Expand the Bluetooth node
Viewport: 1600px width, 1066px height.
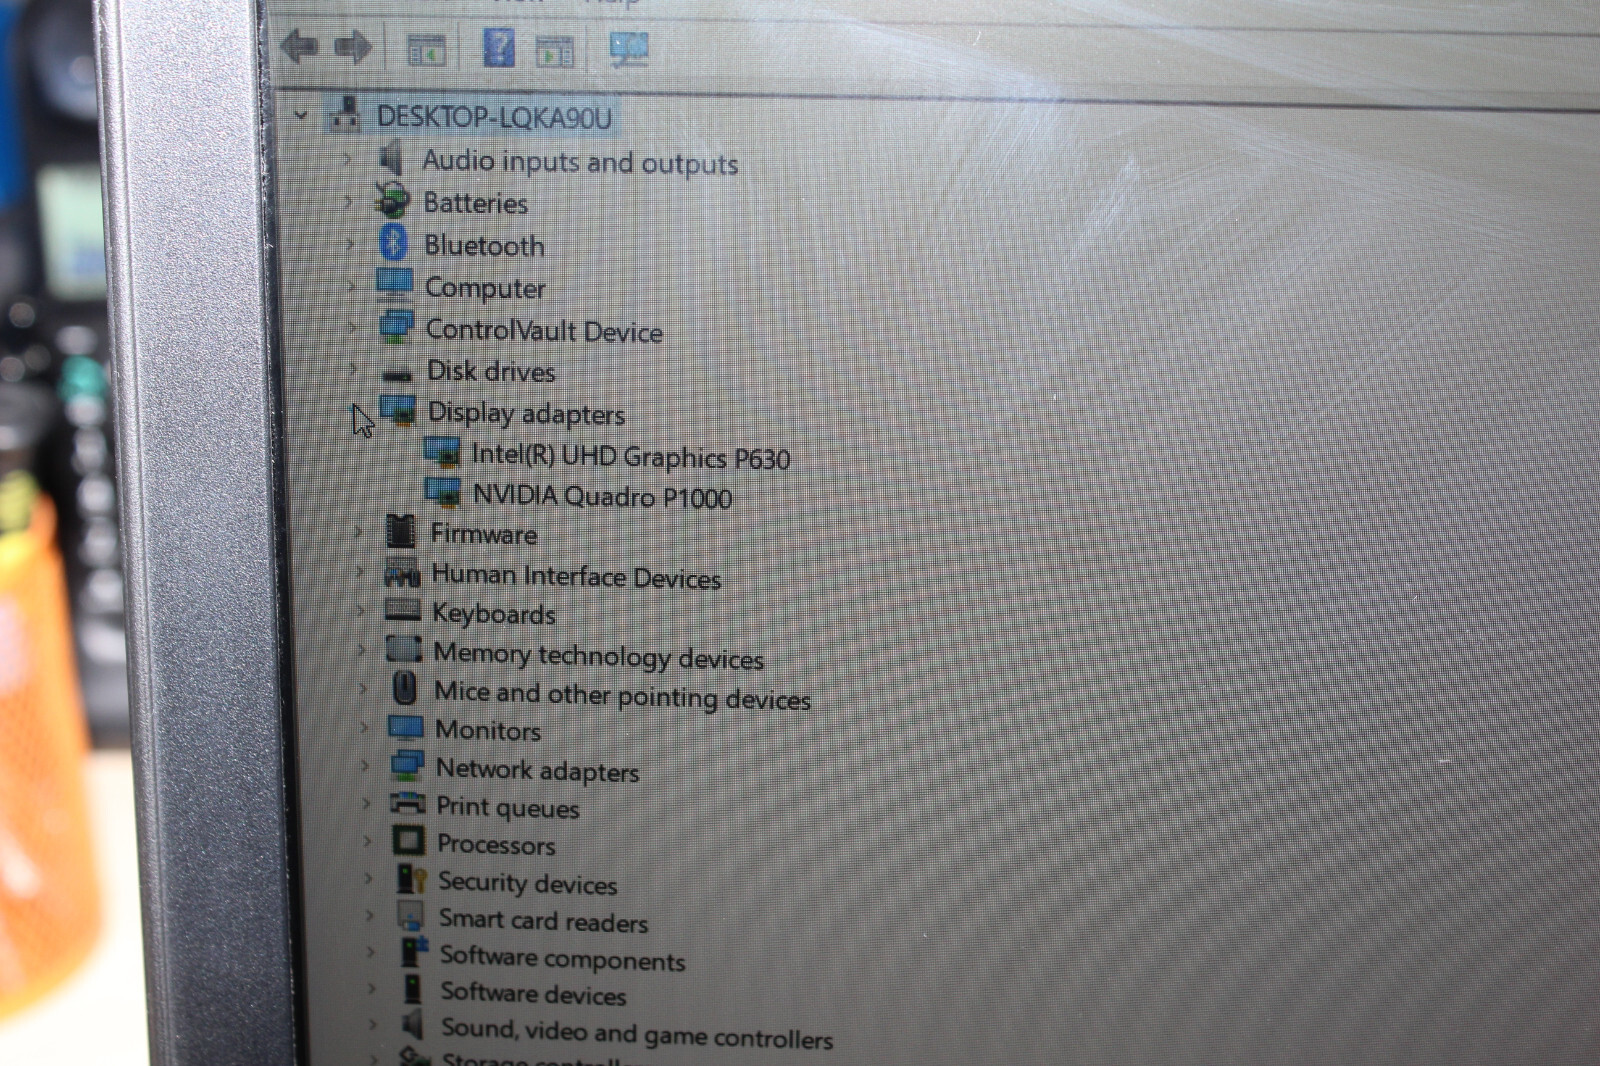351,243
